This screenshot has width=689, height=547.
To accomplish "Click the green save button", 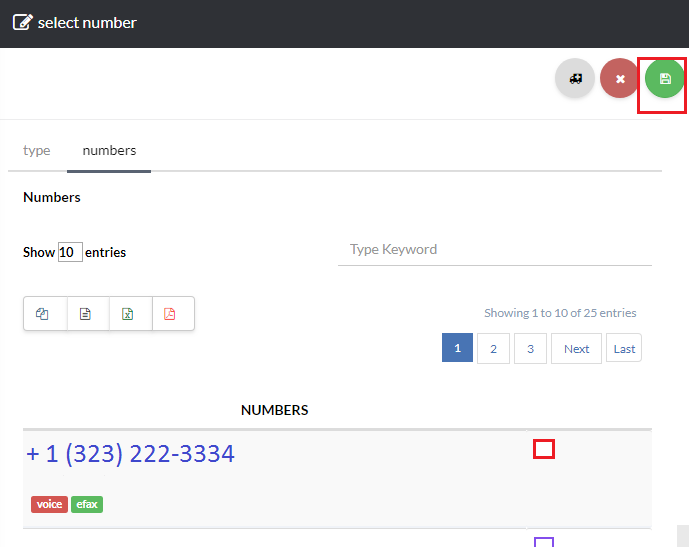I will (x=664, y=78).
